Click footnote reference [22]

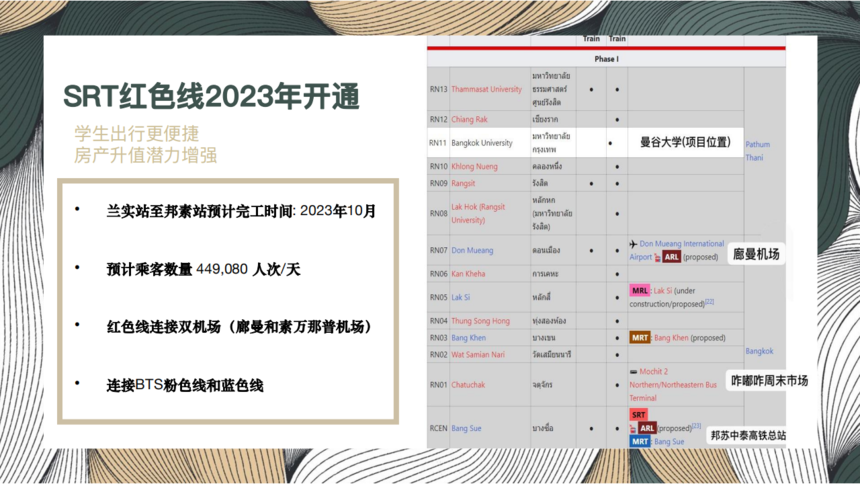(709, 301)
